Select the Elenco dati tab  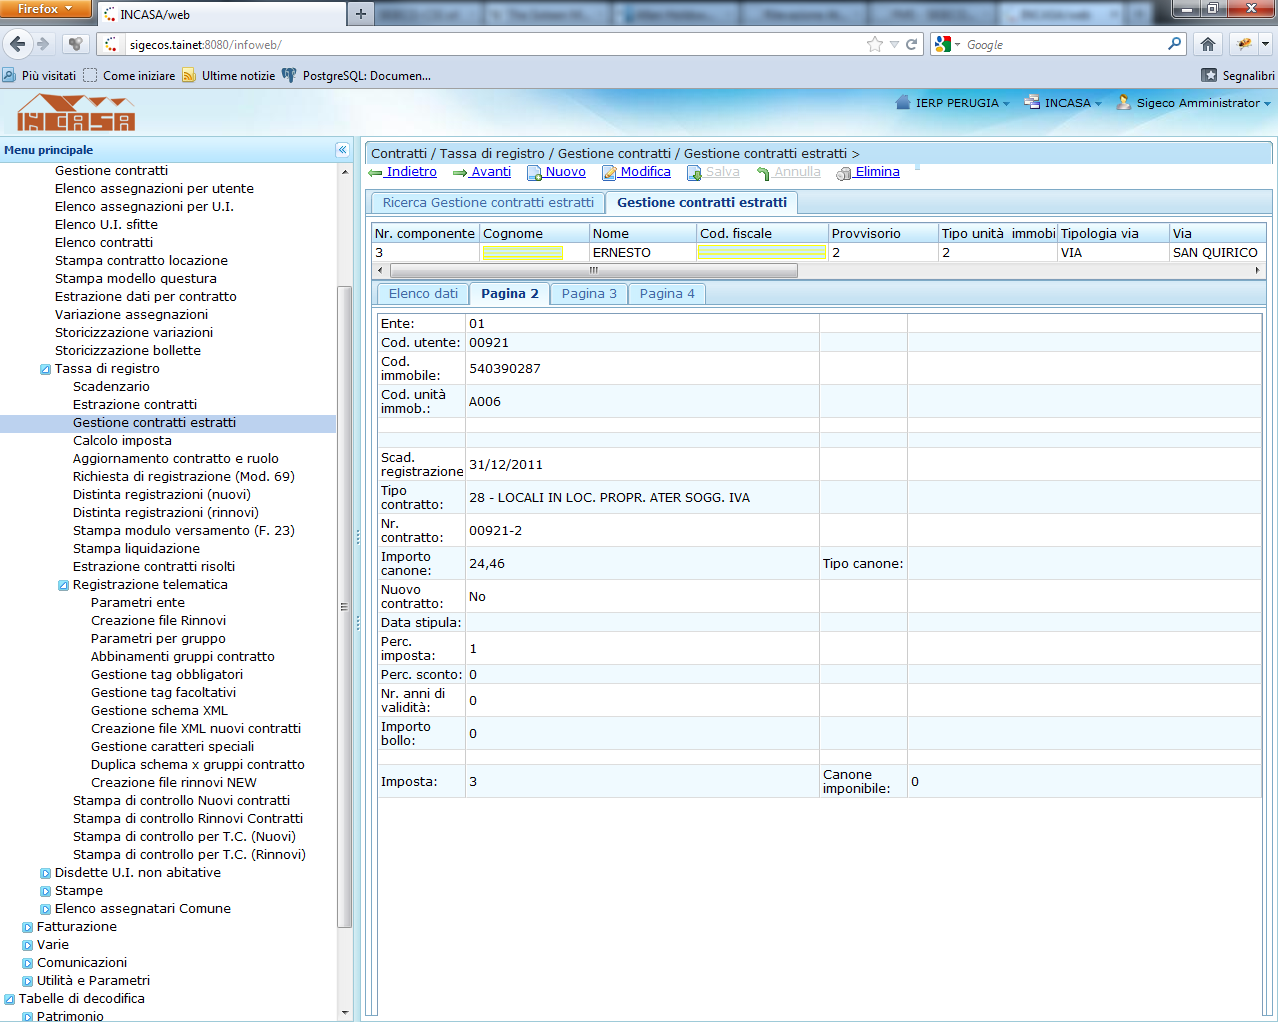(423, 294)
